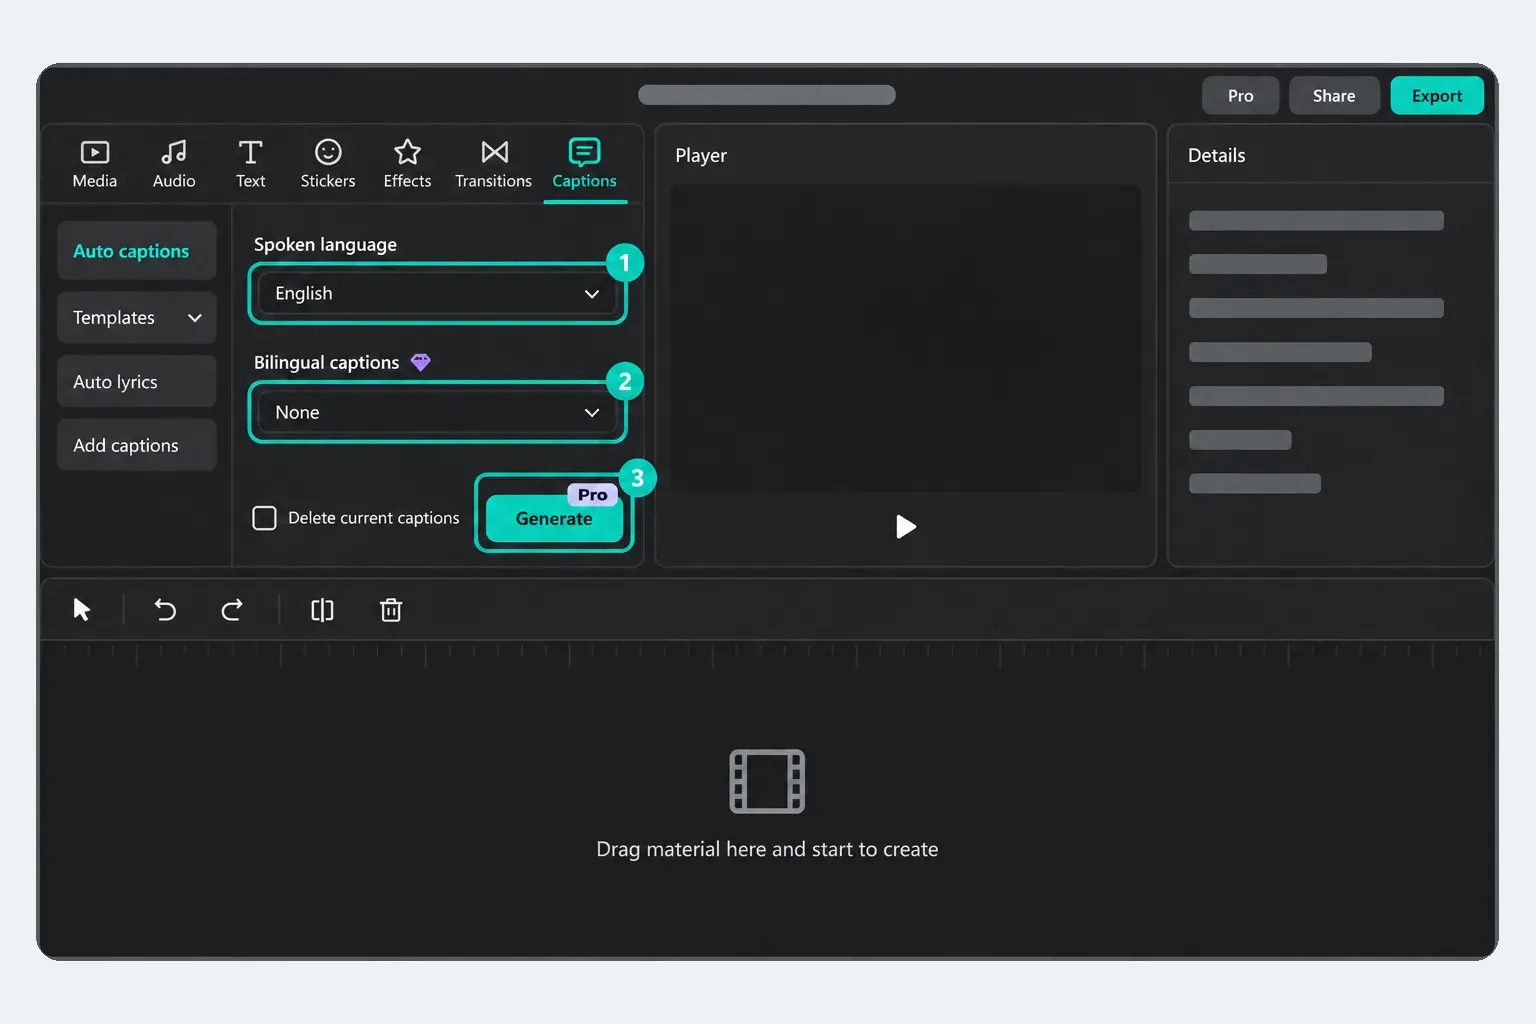The image size is (1536, 1024).
Task: Open the Spoken language English dropdown
Action: pos(437,293)
